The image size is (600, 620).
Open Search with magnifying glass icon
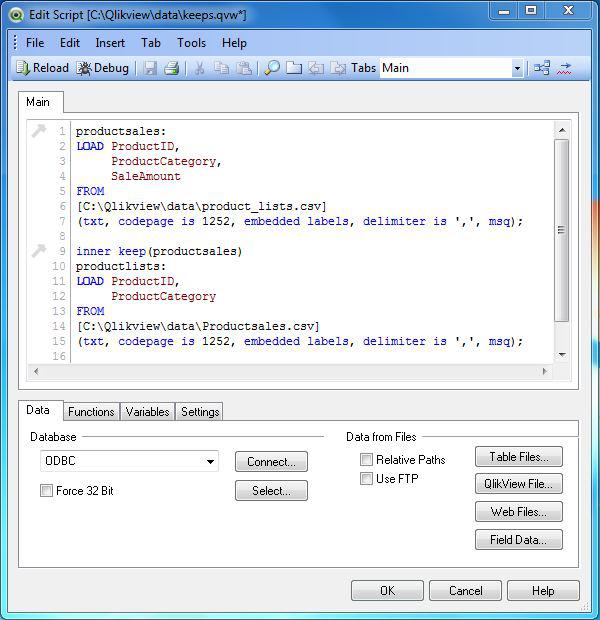pyautogui.click(x=272, y=68)
